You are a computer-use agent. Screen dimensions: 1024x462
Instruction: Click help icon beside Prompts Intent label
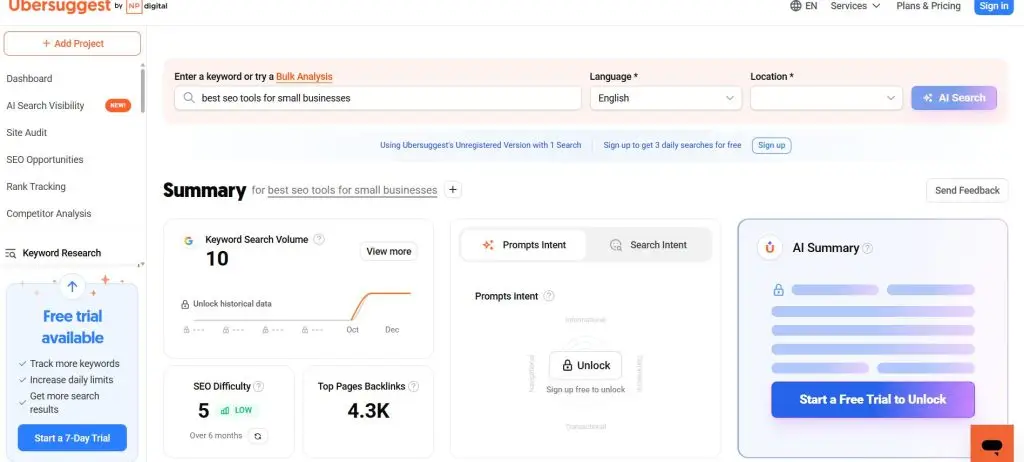point(549,296)
